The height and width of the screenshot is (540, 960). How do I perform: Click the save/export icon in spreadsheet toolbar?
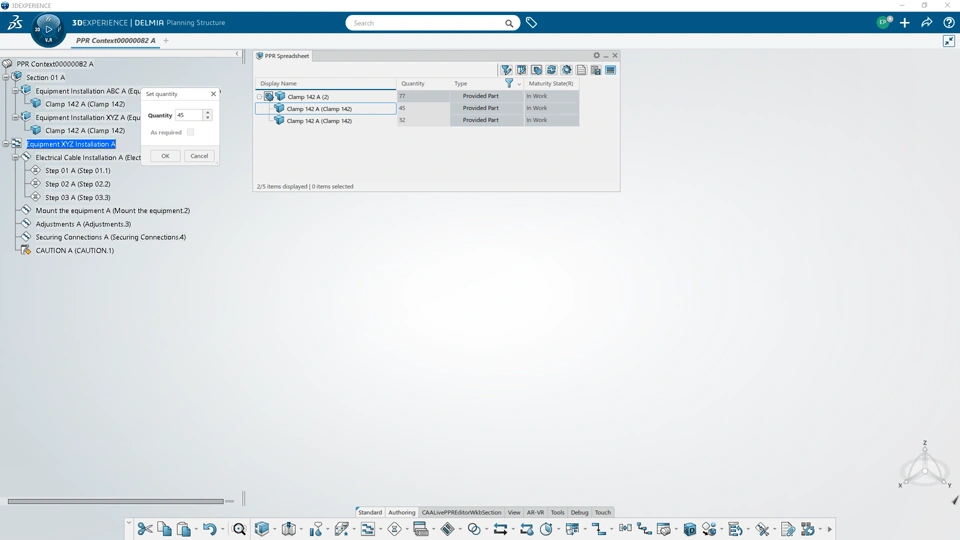coord(596,70)
